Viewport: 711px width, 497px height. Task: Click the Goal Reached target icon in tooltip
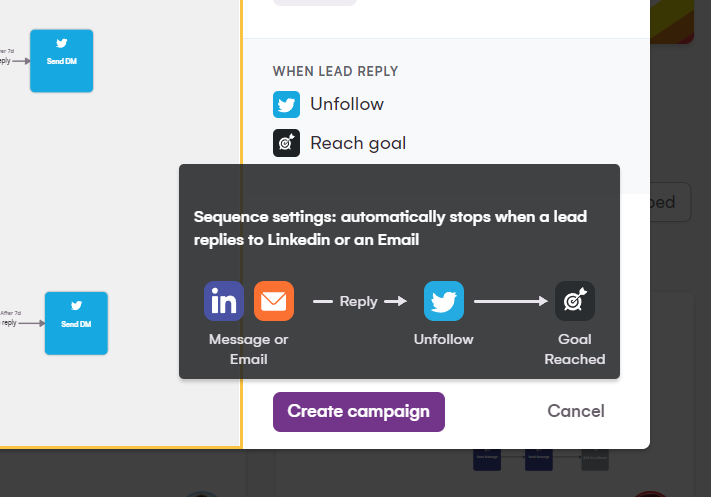tap(575, 301)
